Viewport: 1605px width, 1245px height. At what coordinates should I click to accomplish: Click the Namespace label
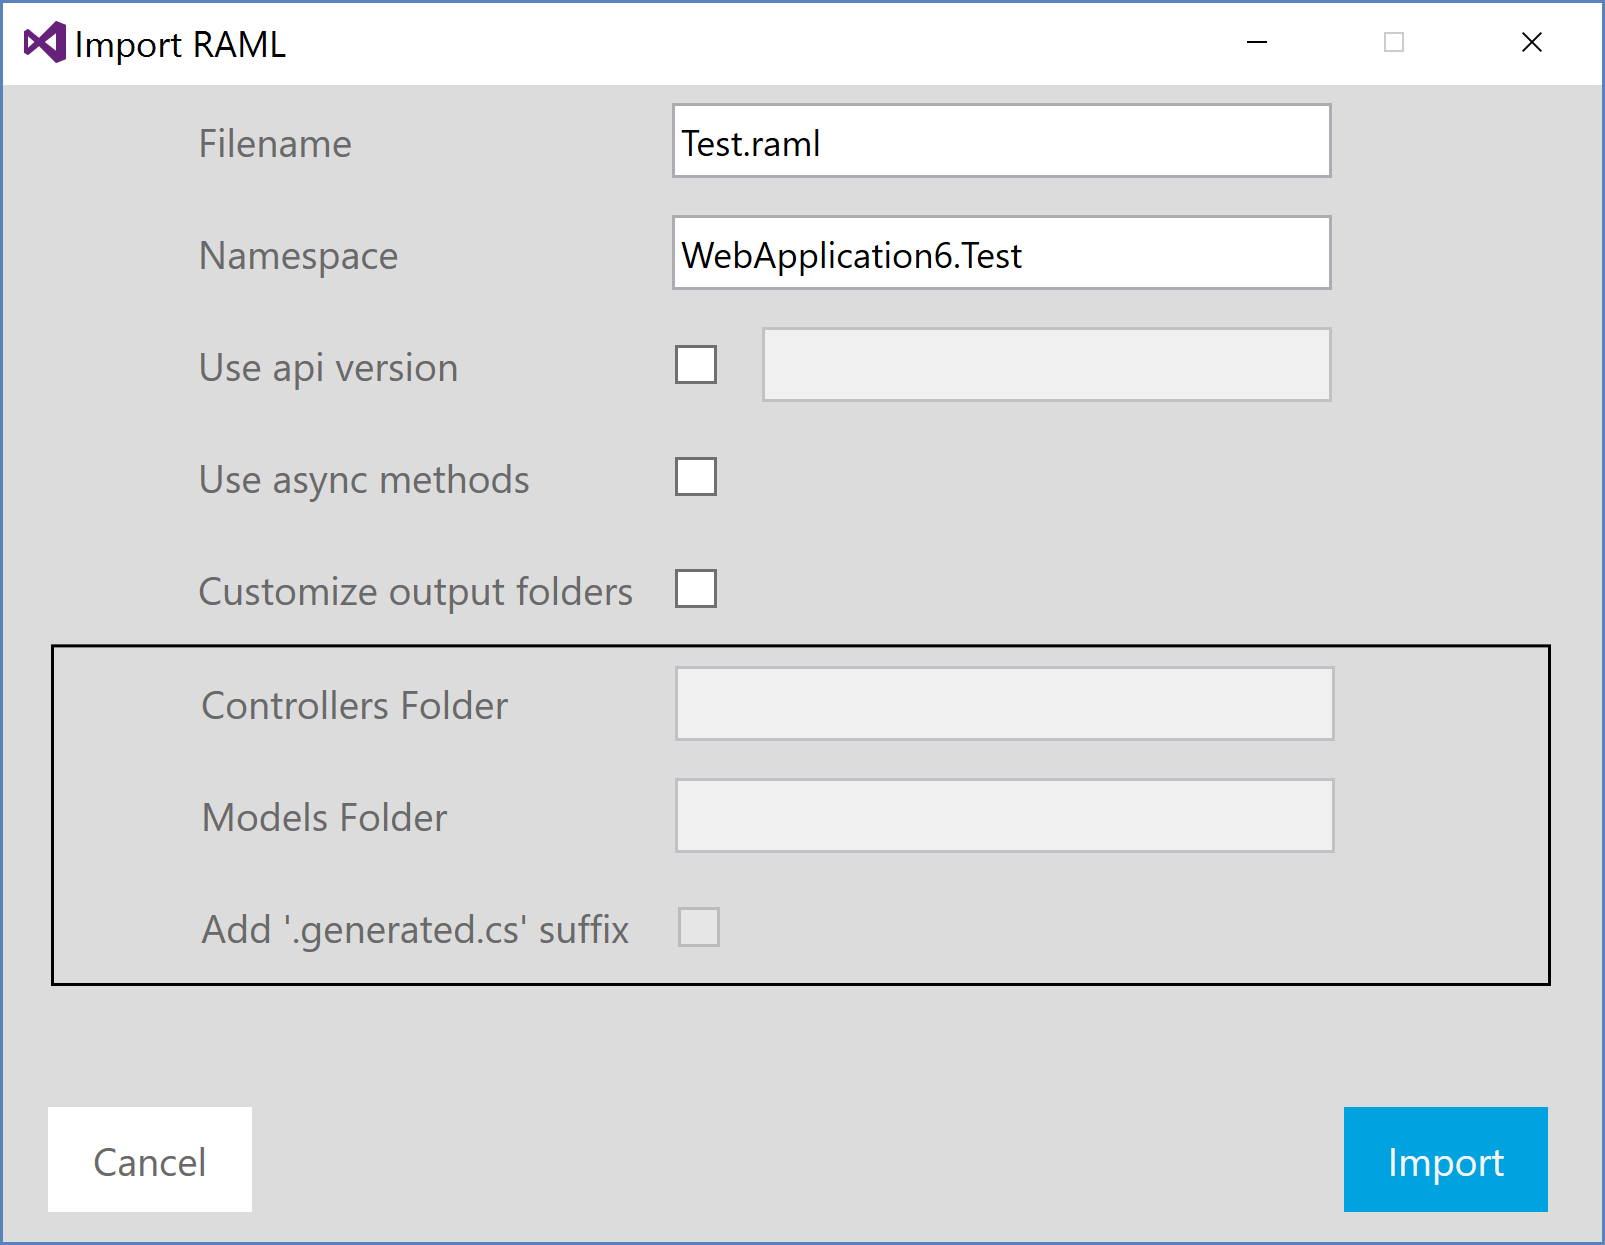(x=299, y=257)
